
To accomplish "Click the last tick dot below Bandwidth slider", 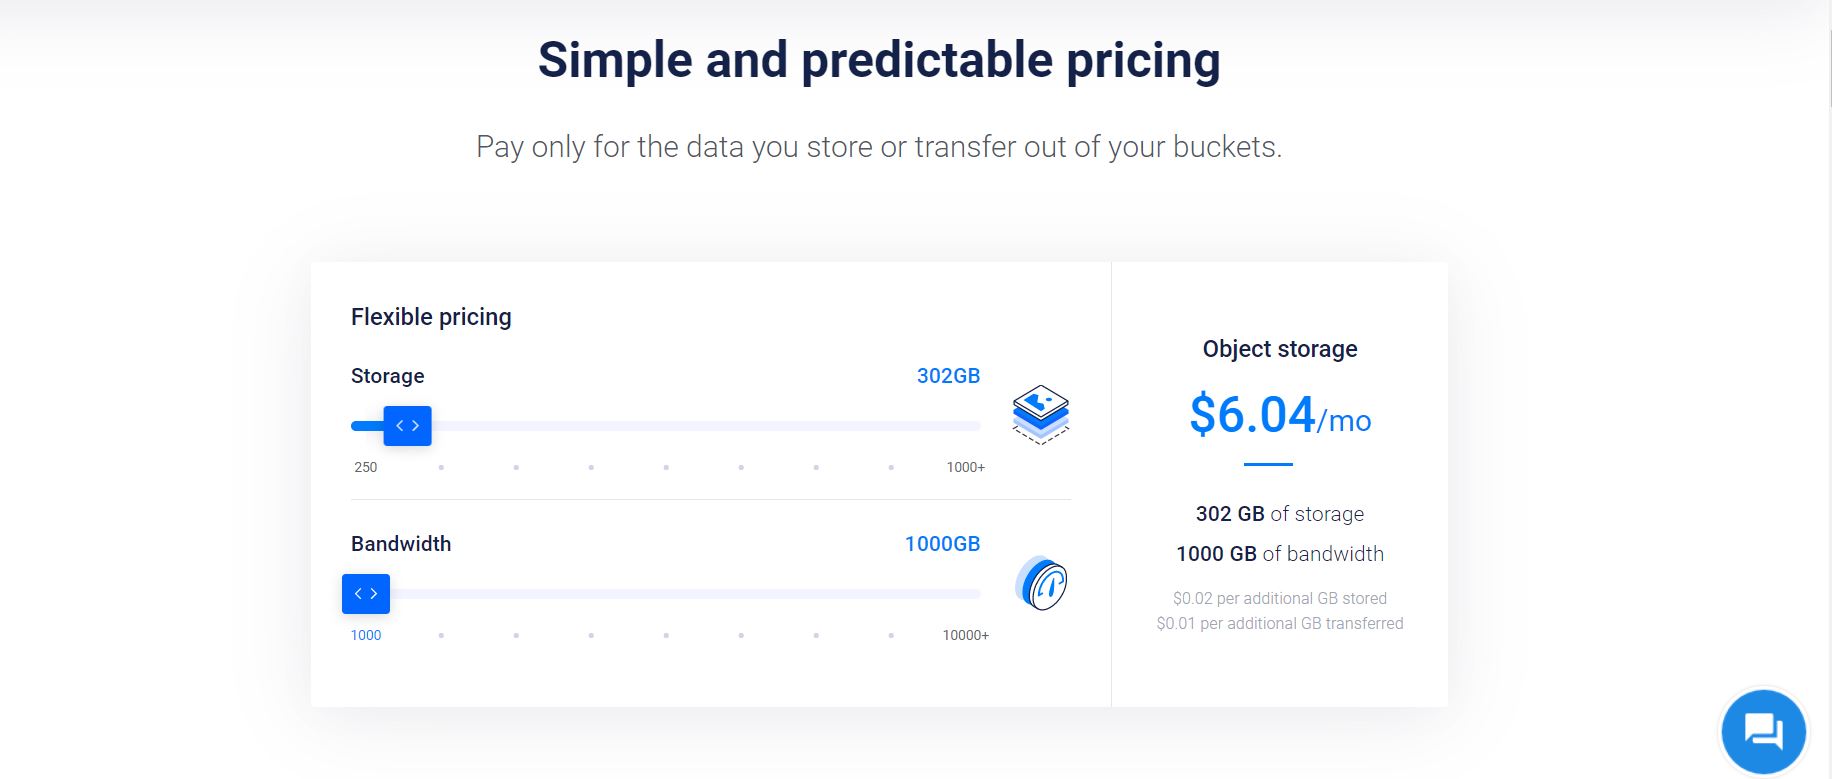I will click(891, 635).
